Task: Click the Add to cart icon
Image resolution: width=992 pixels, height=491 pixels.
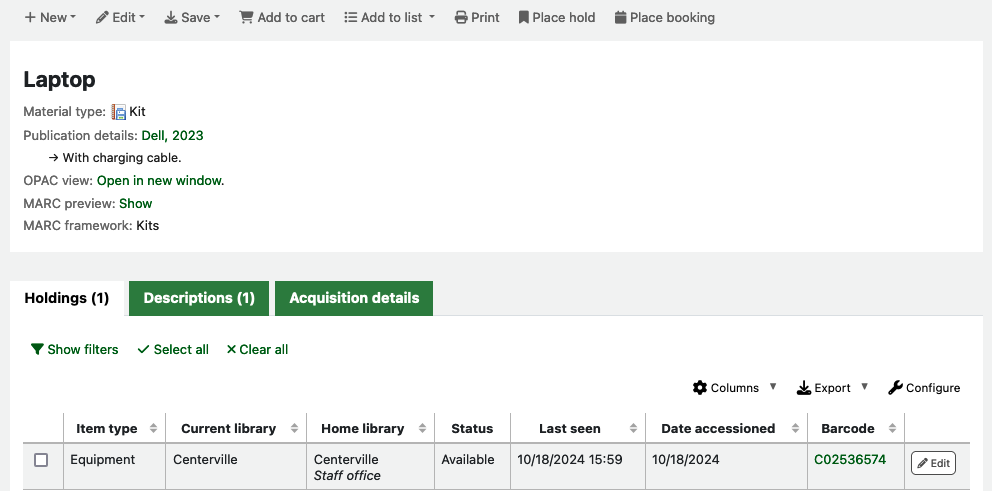Action: coord(246,18)
